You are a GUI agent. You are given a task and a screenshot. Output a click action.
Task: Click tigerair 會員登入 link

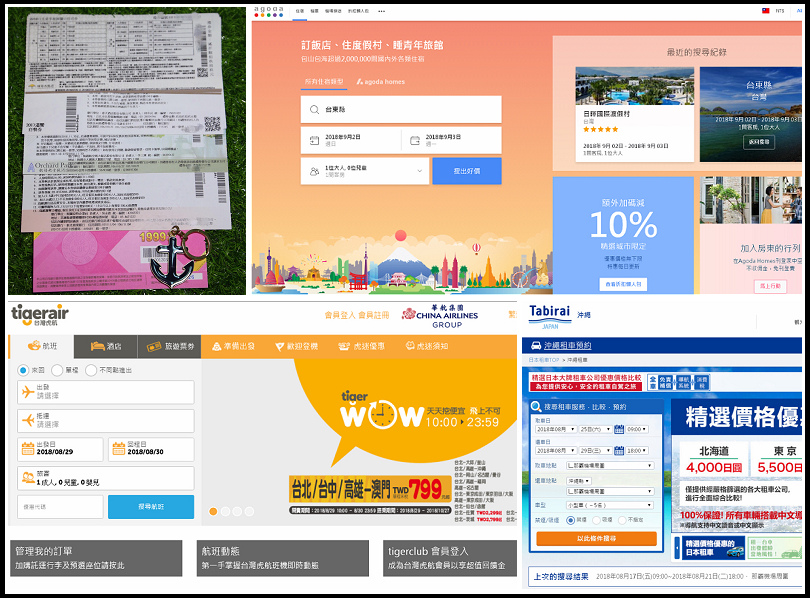click(x=340, y=315)
